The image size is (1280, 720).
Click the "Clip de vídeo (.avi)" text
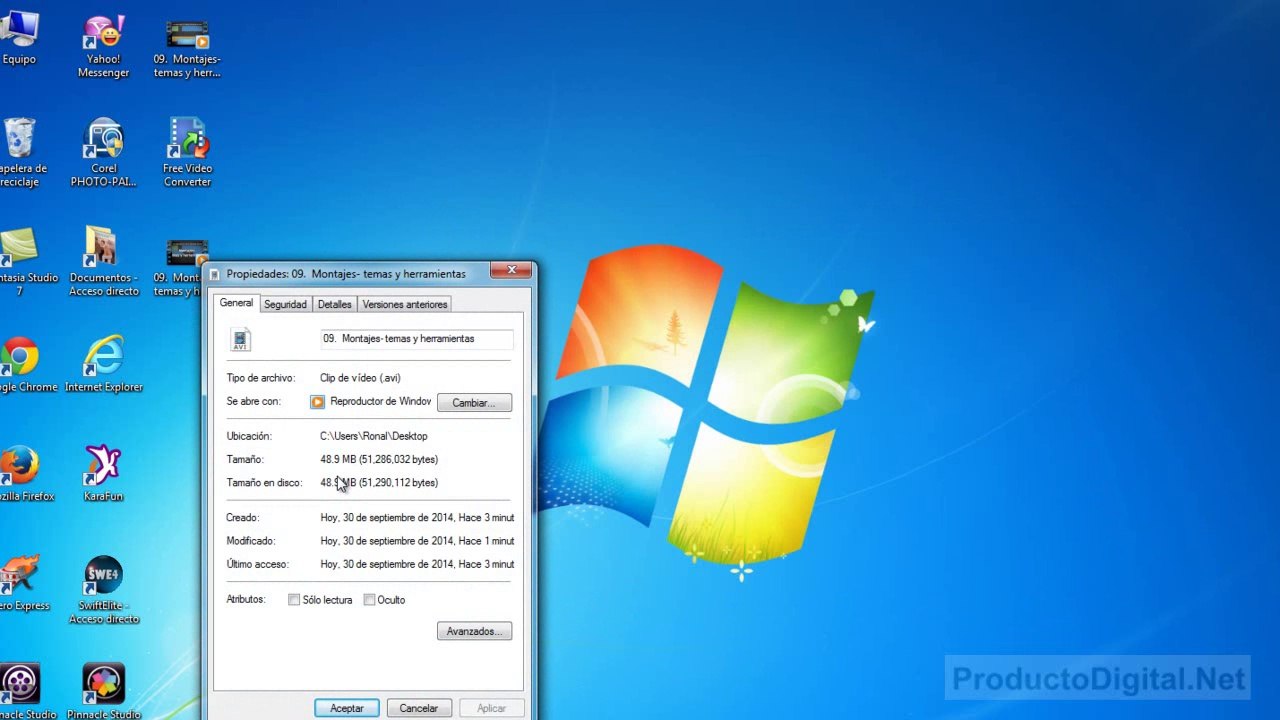click(x=360, y=378)
